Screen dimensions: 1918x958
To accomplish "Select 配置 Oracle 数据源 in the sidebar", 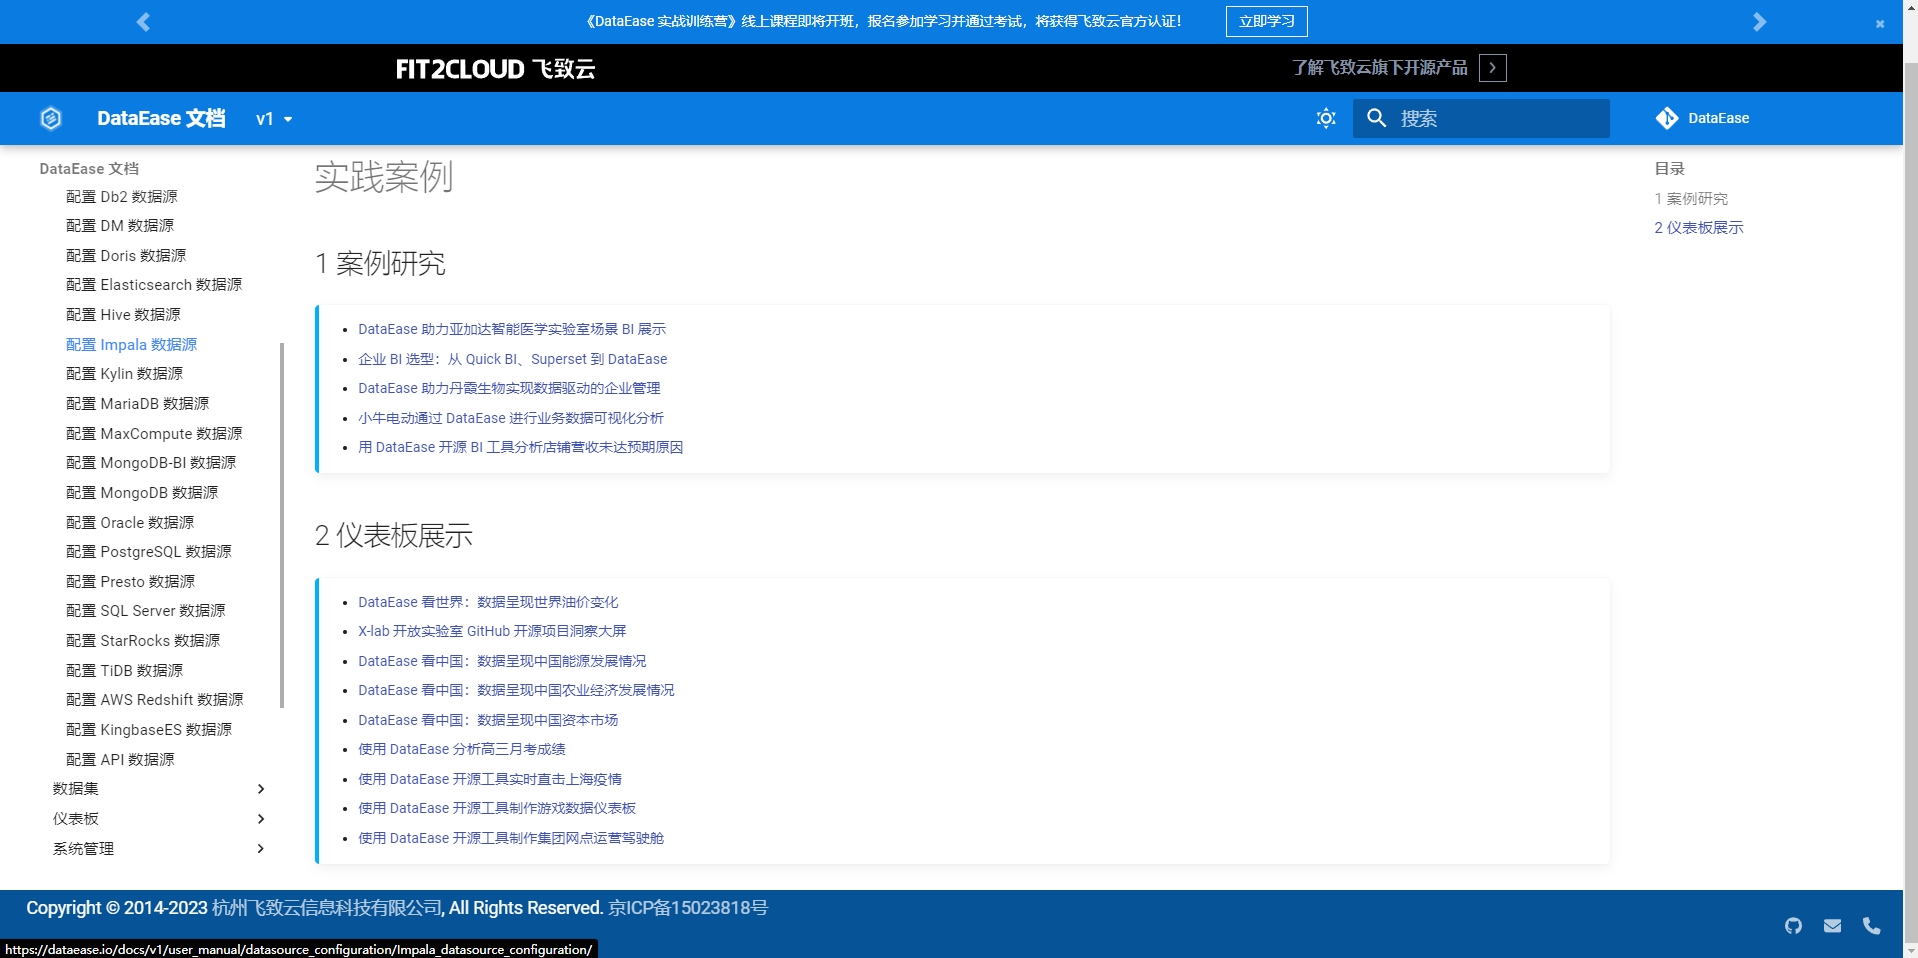I will click(130, 522).
